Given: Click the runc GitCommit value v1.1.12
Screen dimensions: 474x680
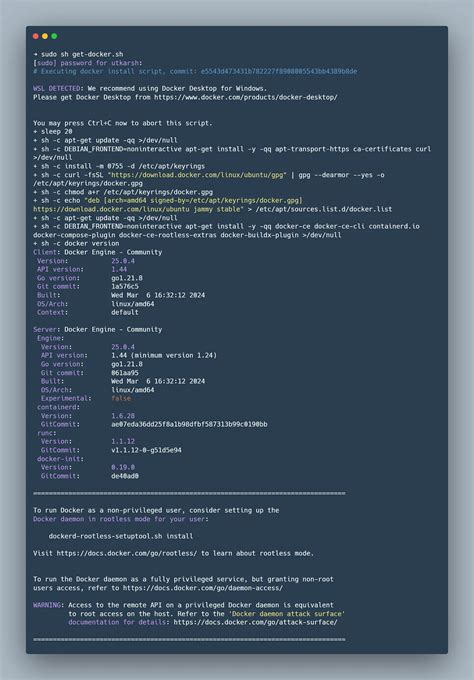Looking at the screenshot, I should 146,450.
